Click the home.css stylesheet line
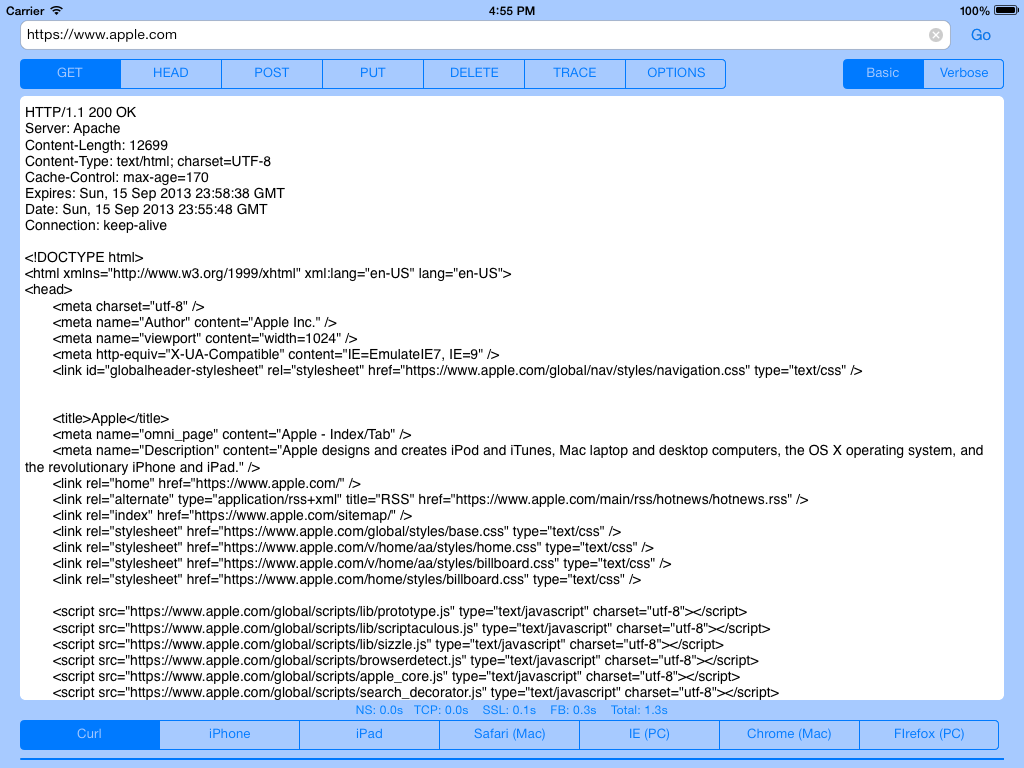This screenshot has height=768, width=1024. 353,547
